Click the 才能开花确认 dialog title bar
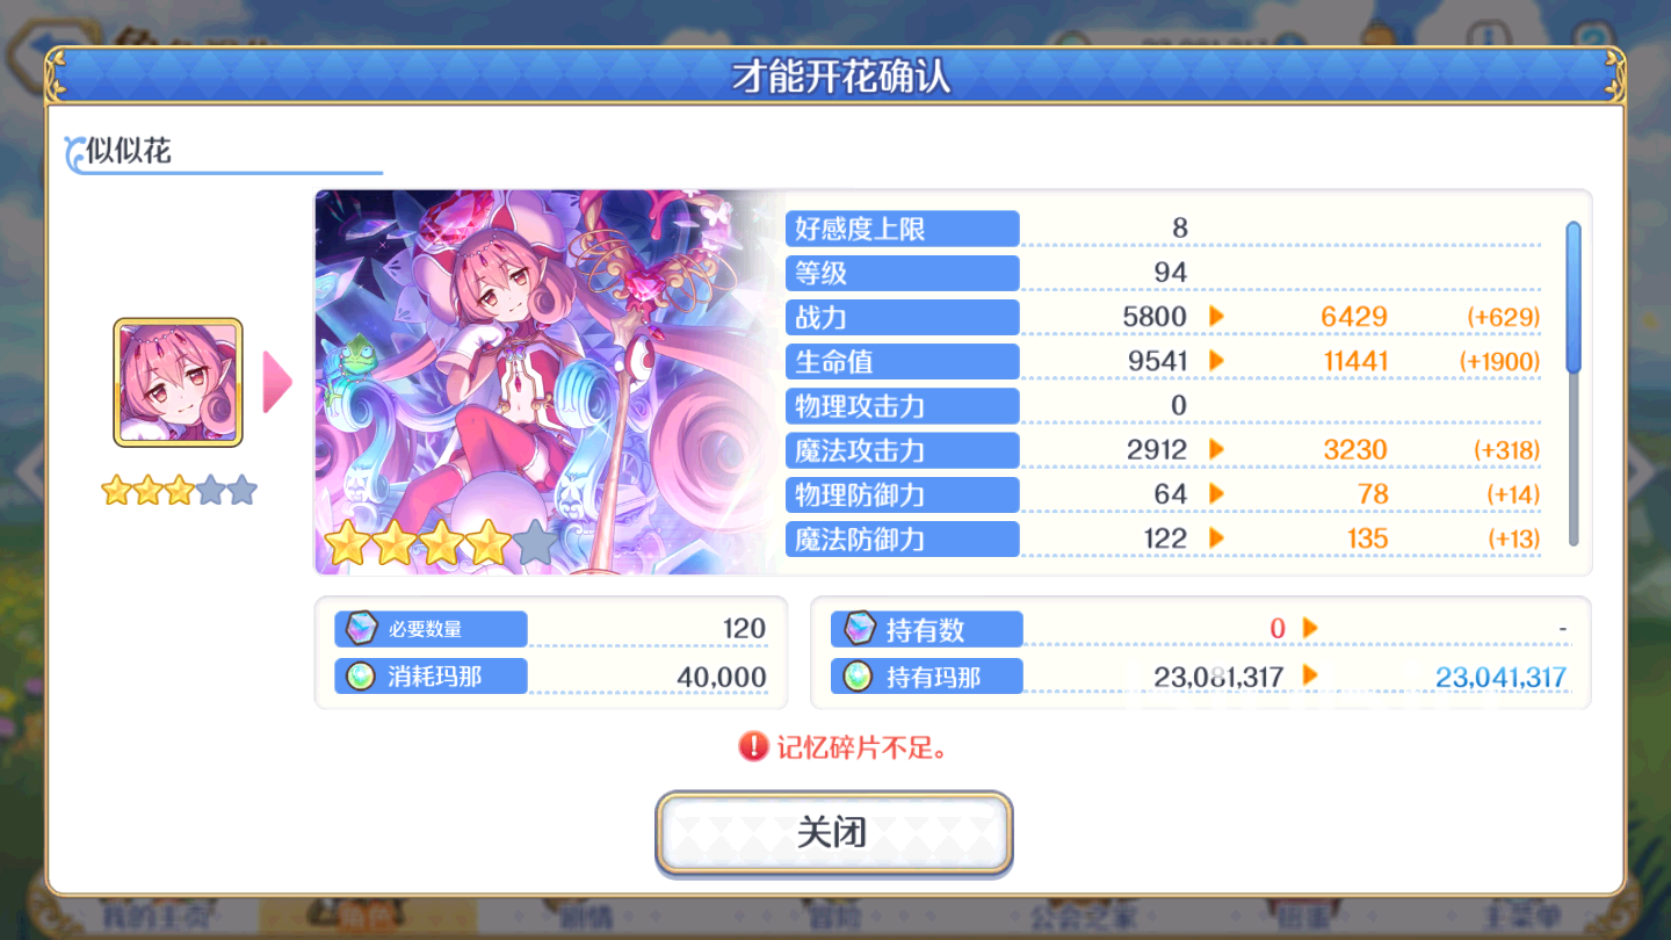Viewport: 1671px width, 940px height. (836, 76)
